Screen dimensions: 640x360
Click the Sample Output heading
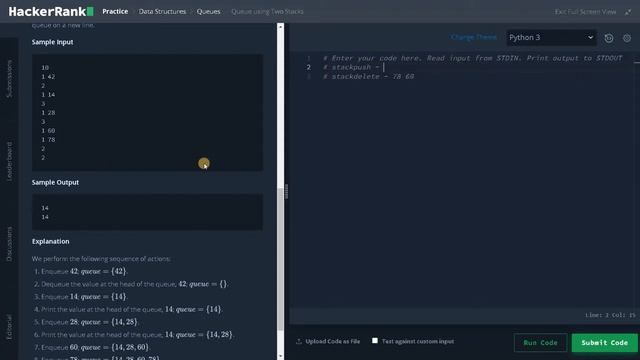pos(56,182)
